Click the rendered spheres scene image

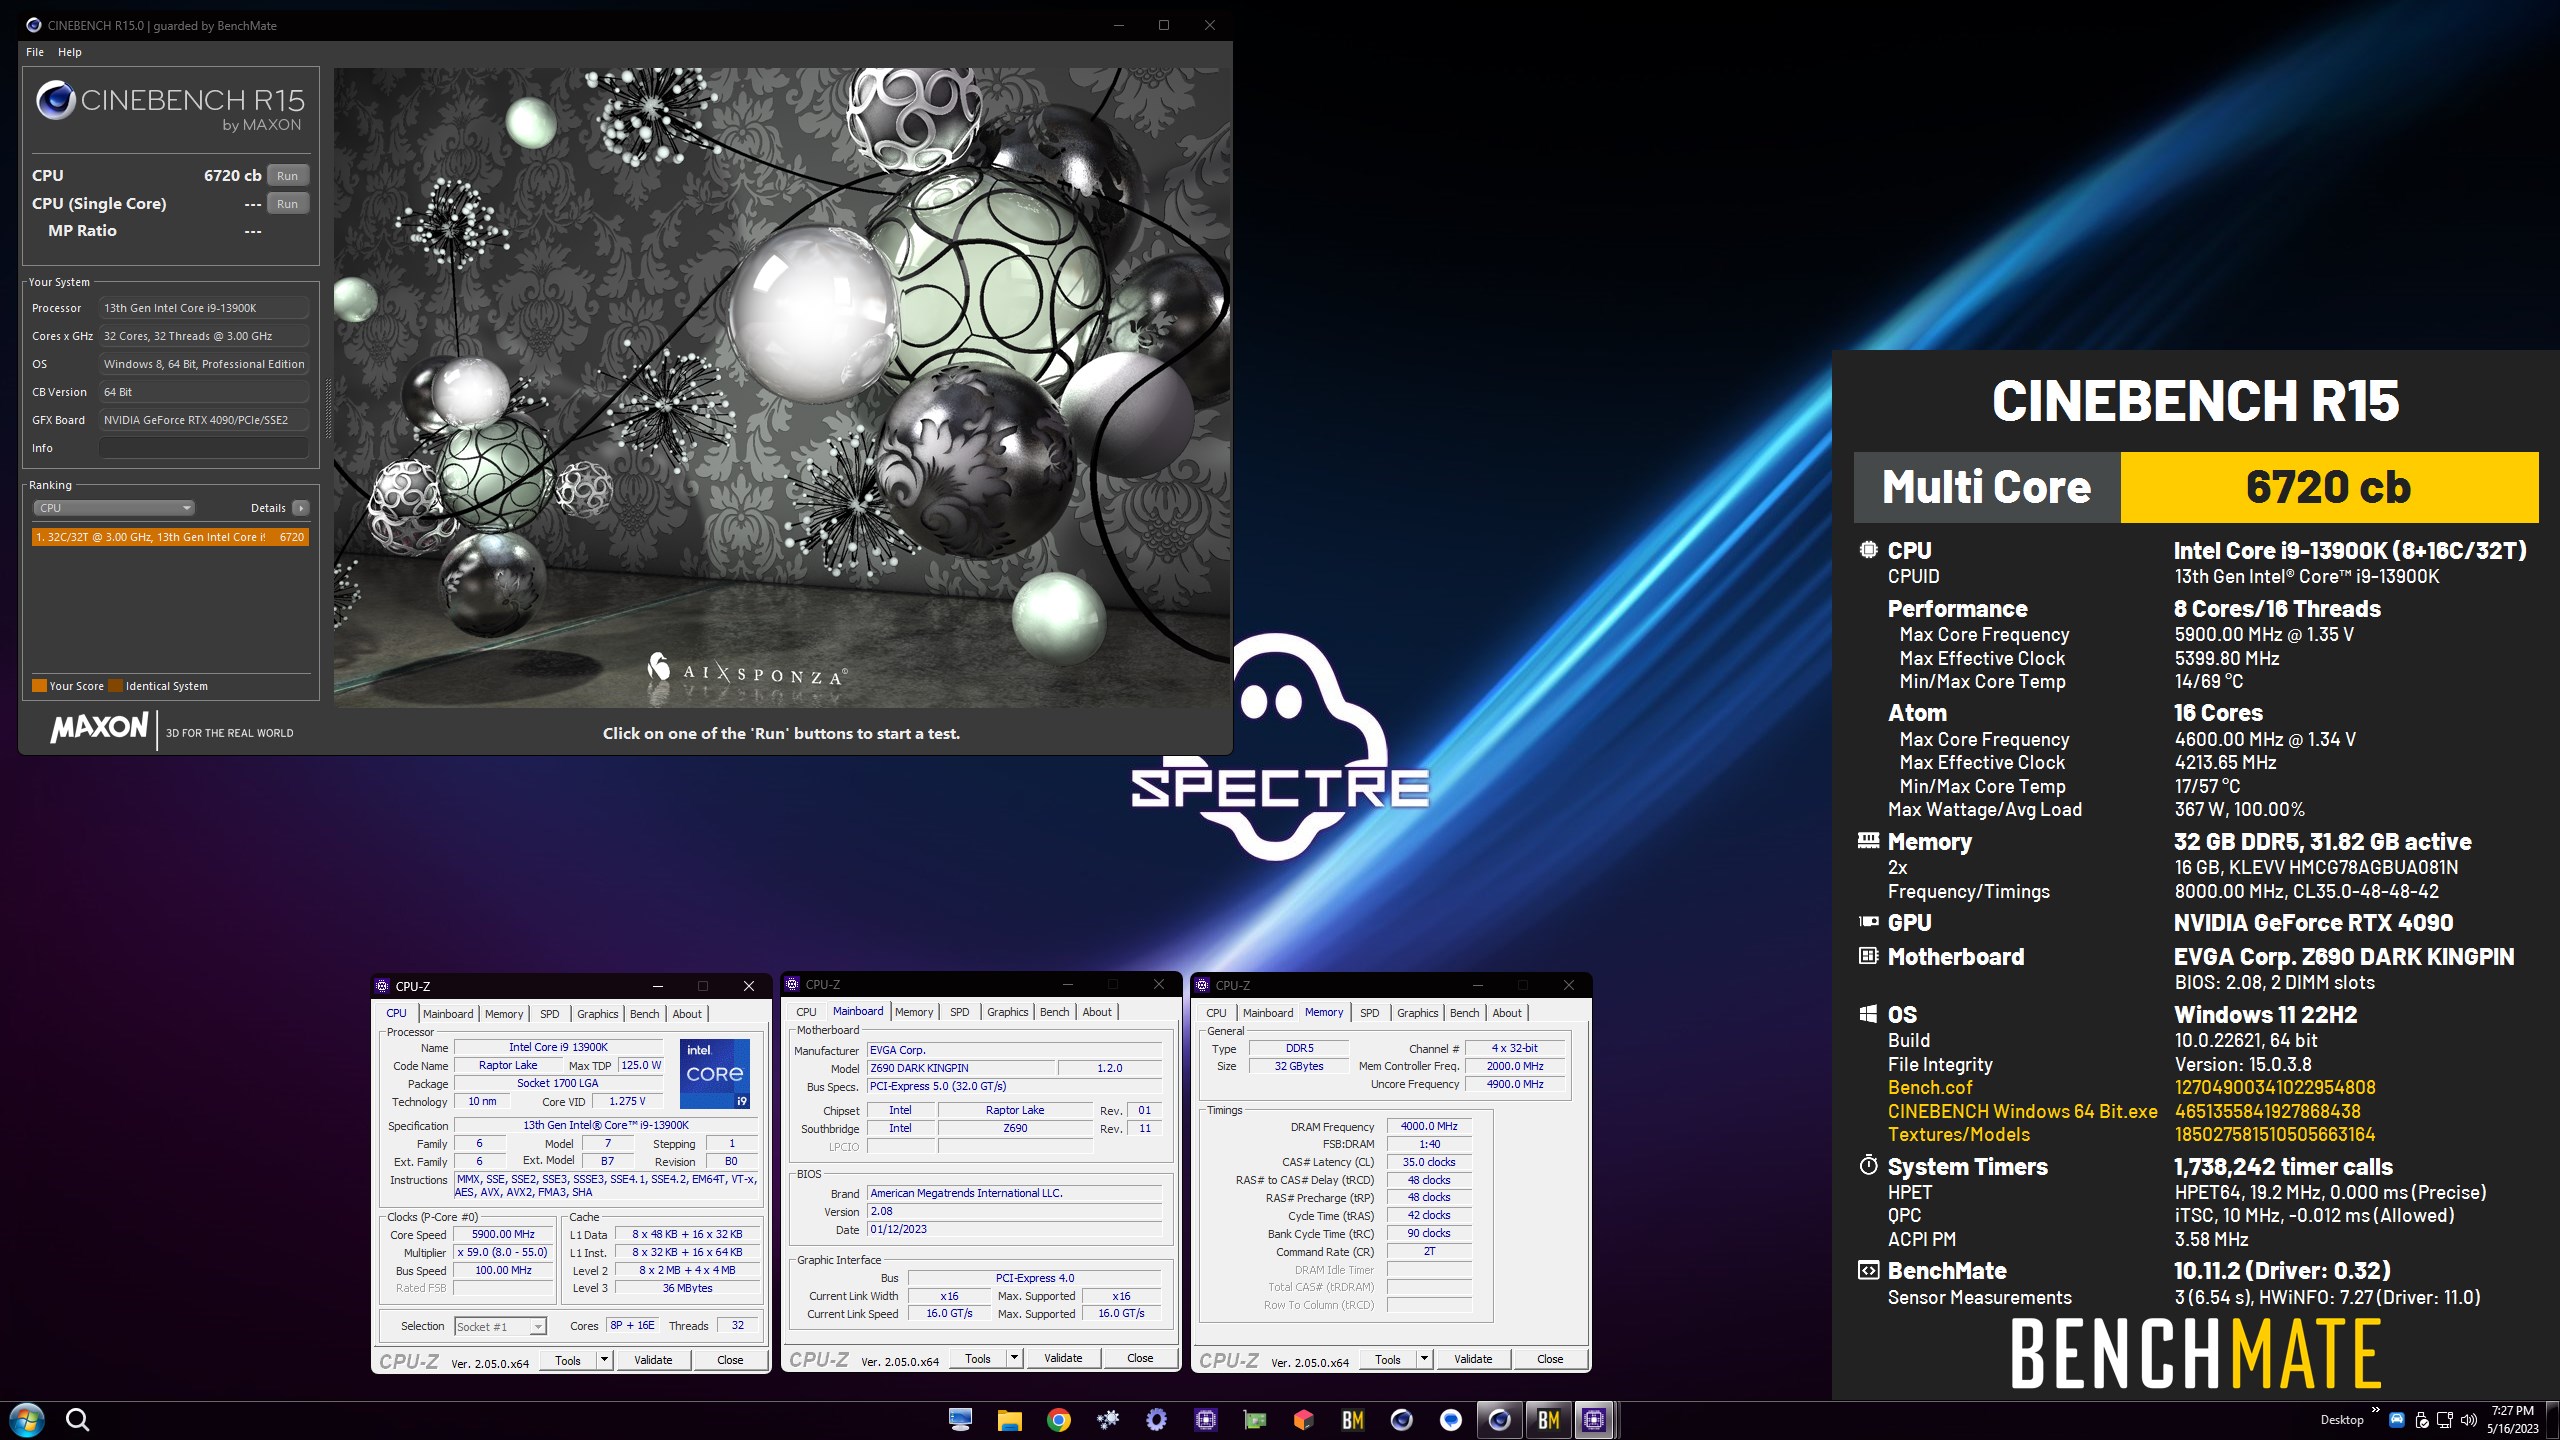pyautogui.click(x=781, y=388)
